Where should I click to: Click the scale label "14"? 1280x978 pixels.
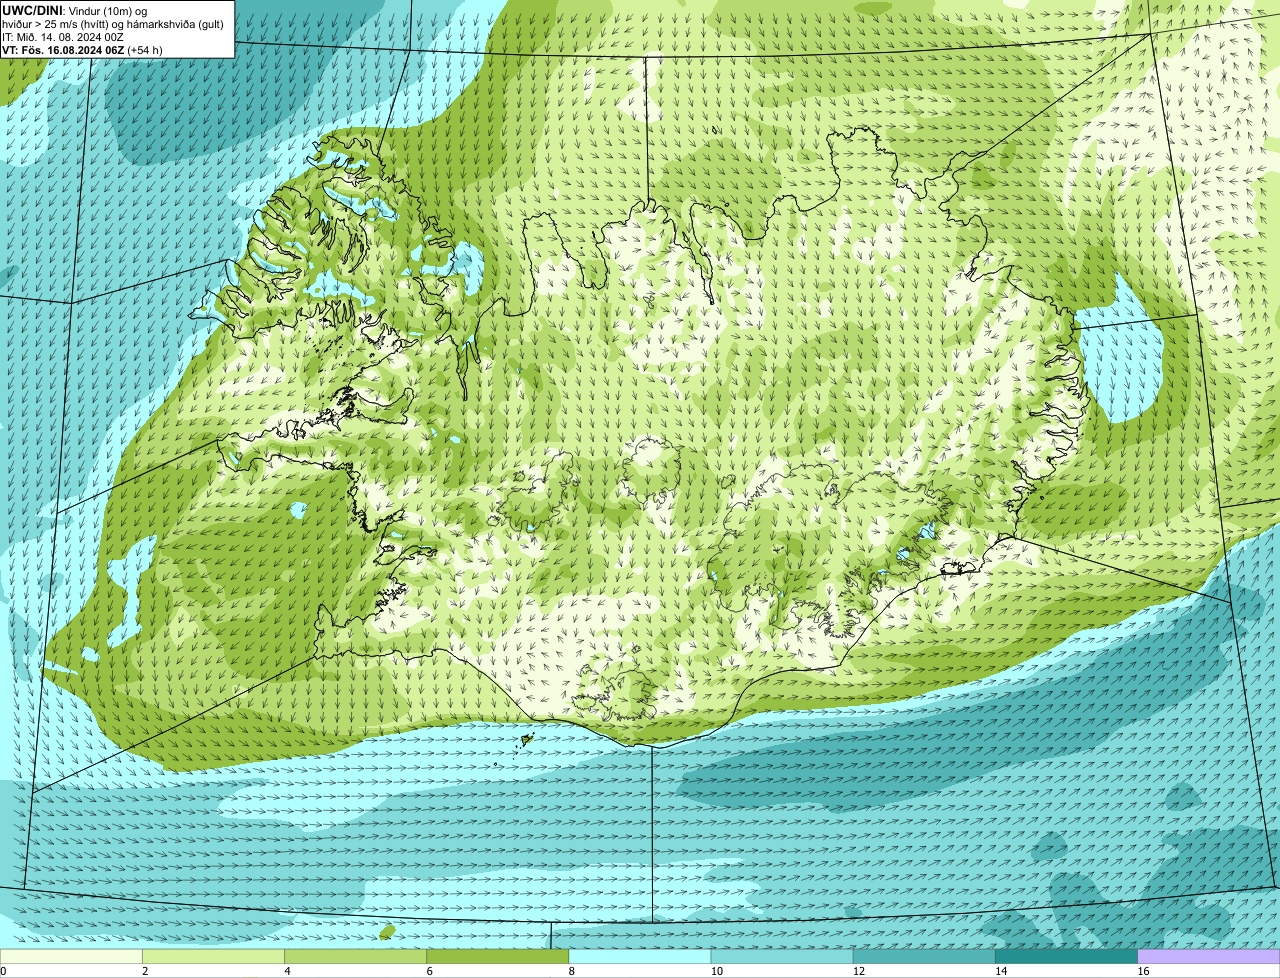(x=1000, y=971)
